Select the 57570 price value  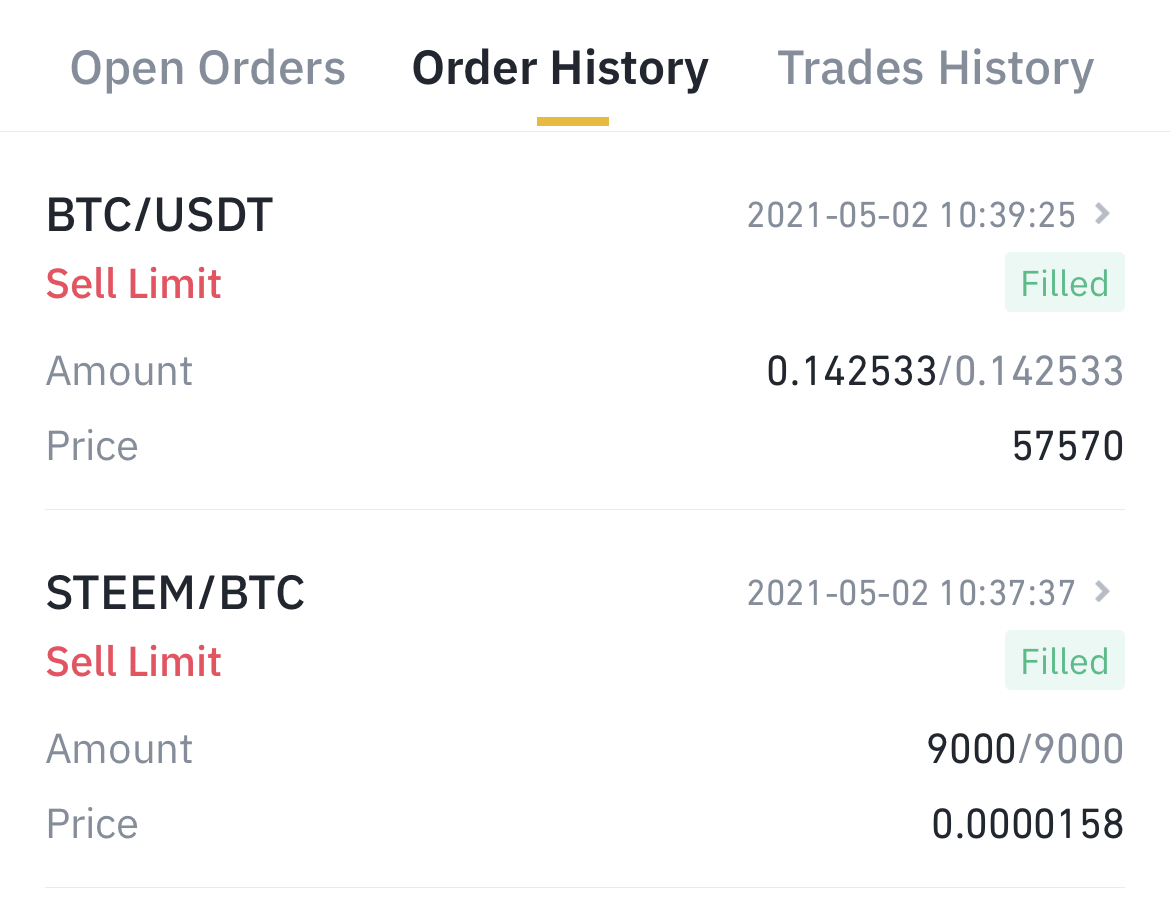click(1068, 446)
